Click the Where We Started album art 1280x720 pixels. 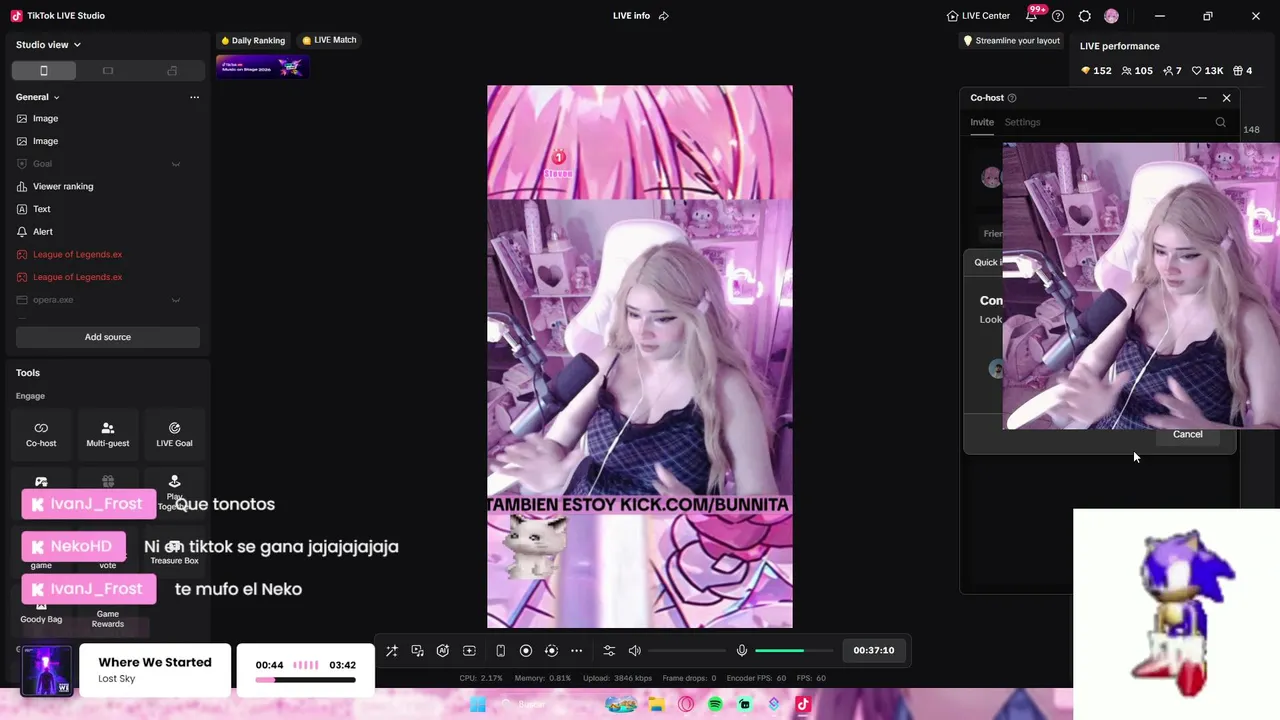pyautogui.click(x=47, y=670)
